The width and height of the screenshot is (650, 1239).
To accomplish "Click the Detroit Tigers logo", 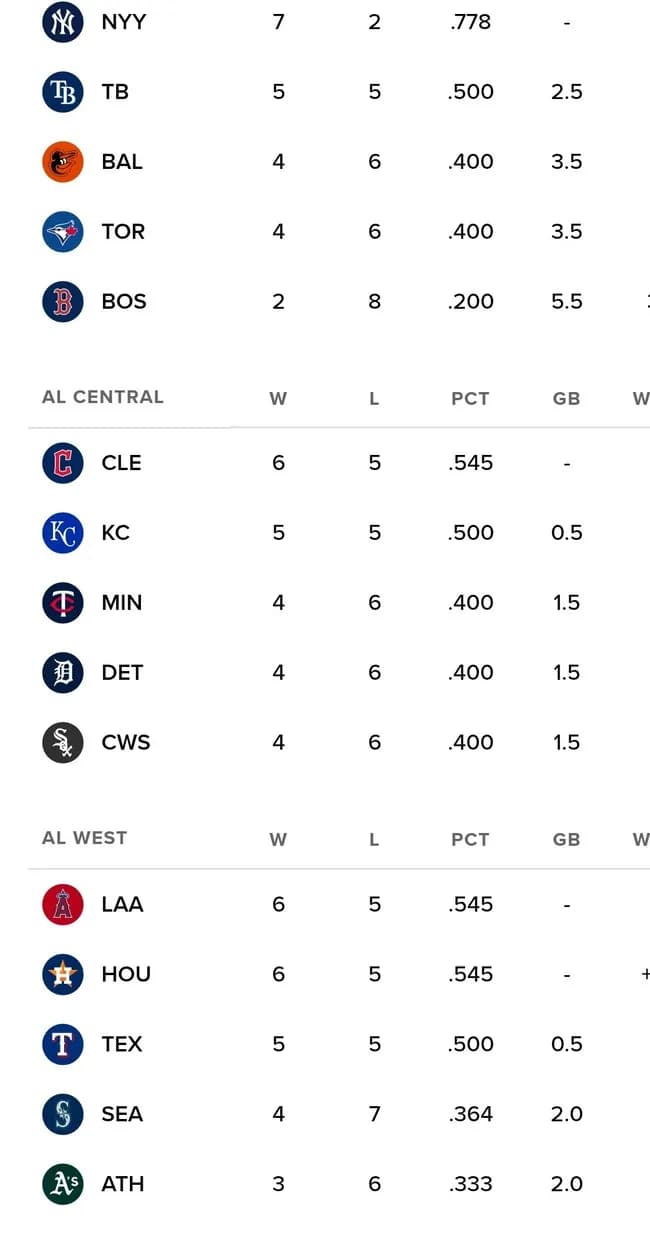I will pyautogui.click(x=62, y=673).
